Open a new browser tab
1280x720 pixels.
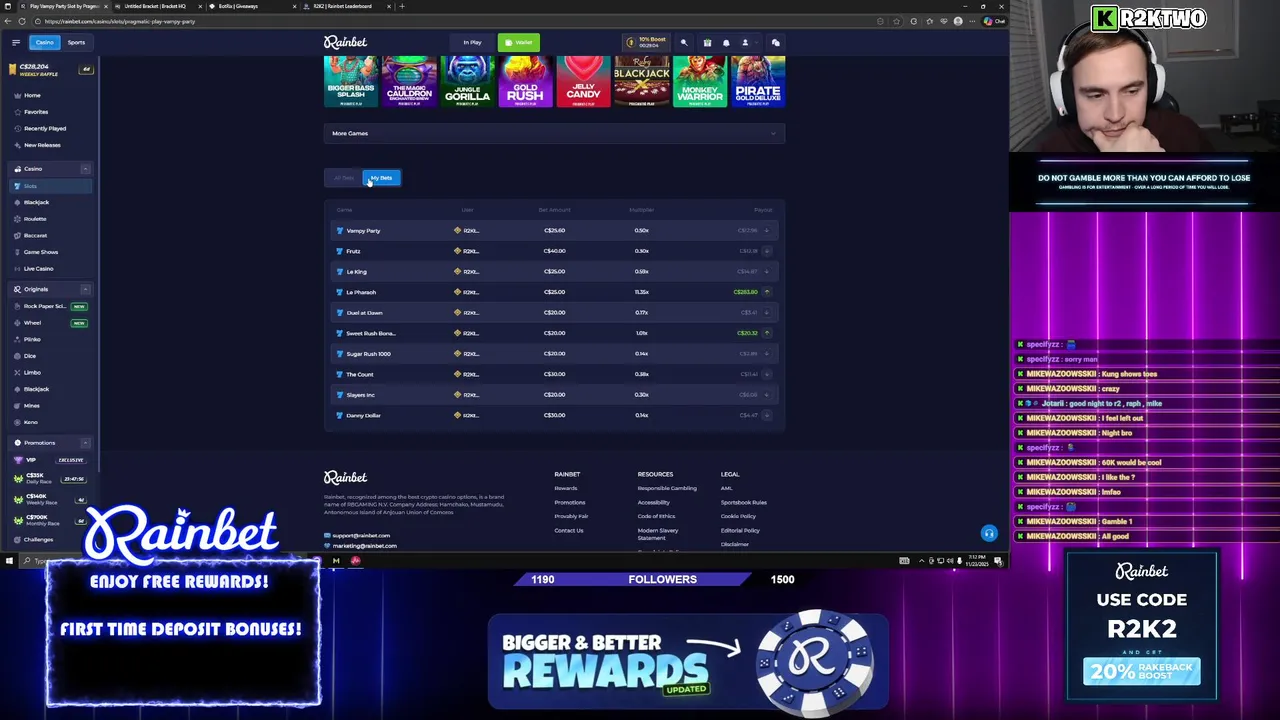click(x=402, y=6)
